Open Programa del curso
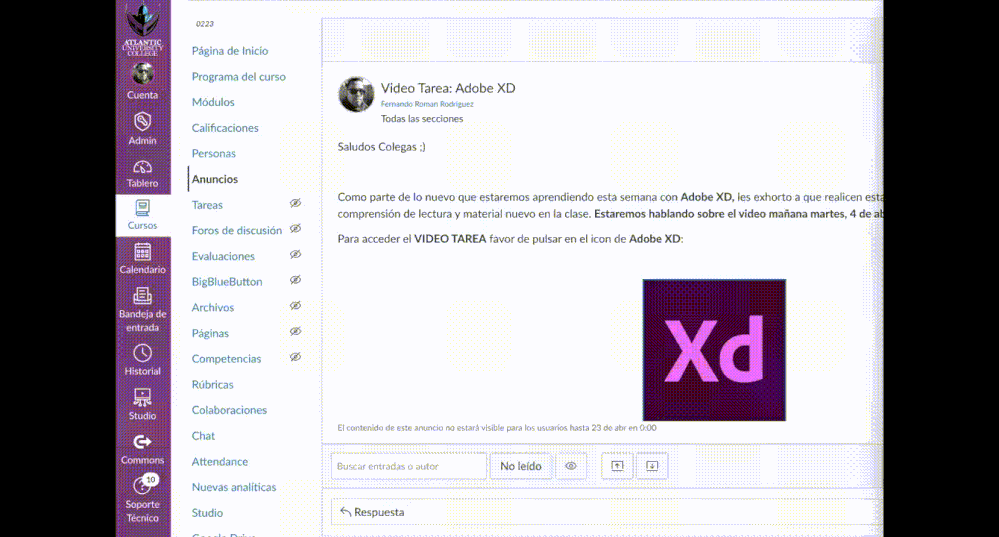This screenshot has height=537, width=999. coord(239,76)
